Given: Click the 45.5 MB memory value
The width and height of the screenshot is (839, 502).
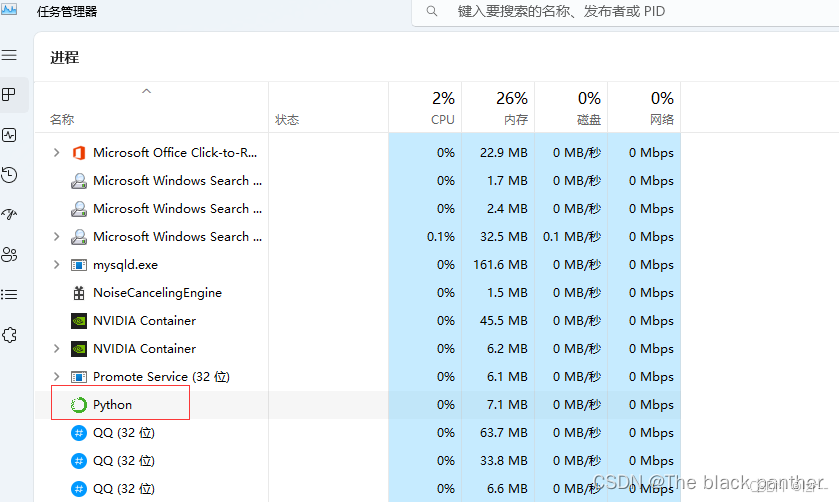Looking at the screenshot, I should 504,321.
